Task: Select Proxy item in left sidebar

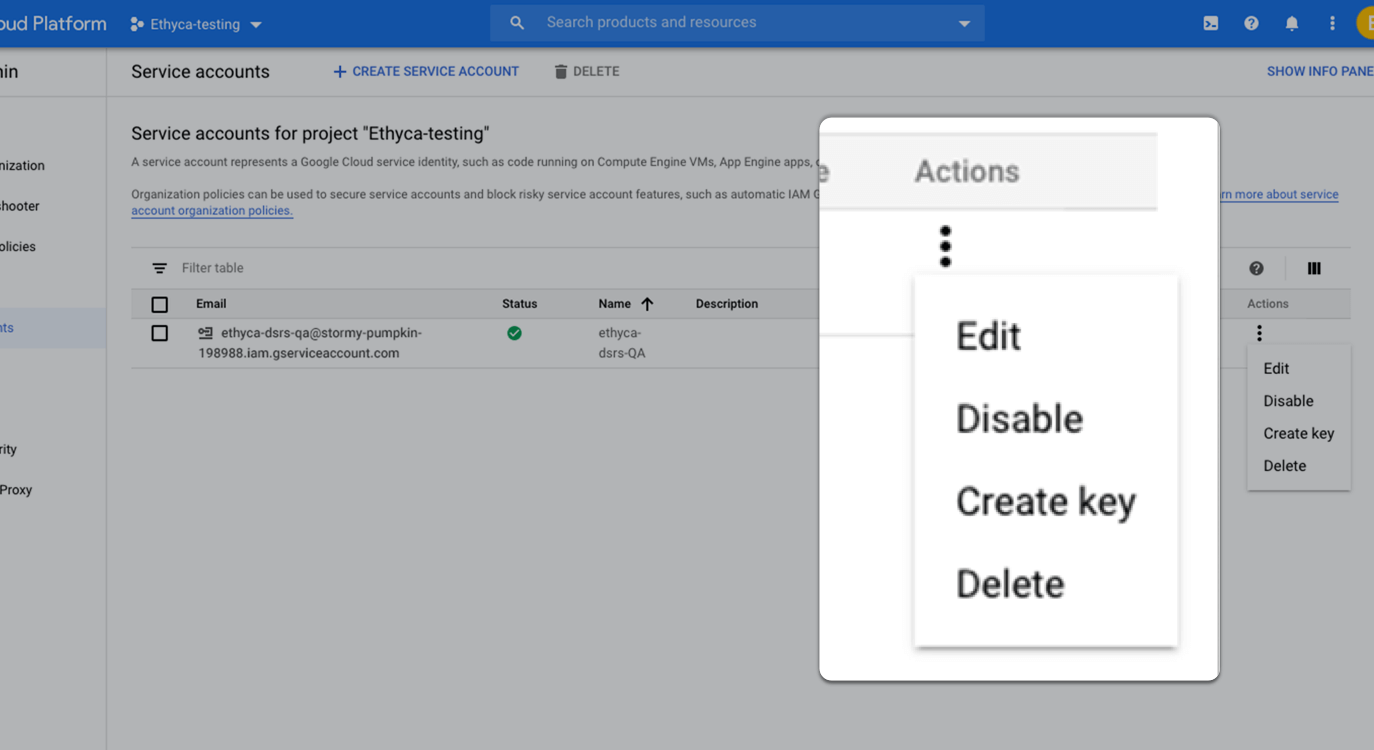Action: click(16, 490)
